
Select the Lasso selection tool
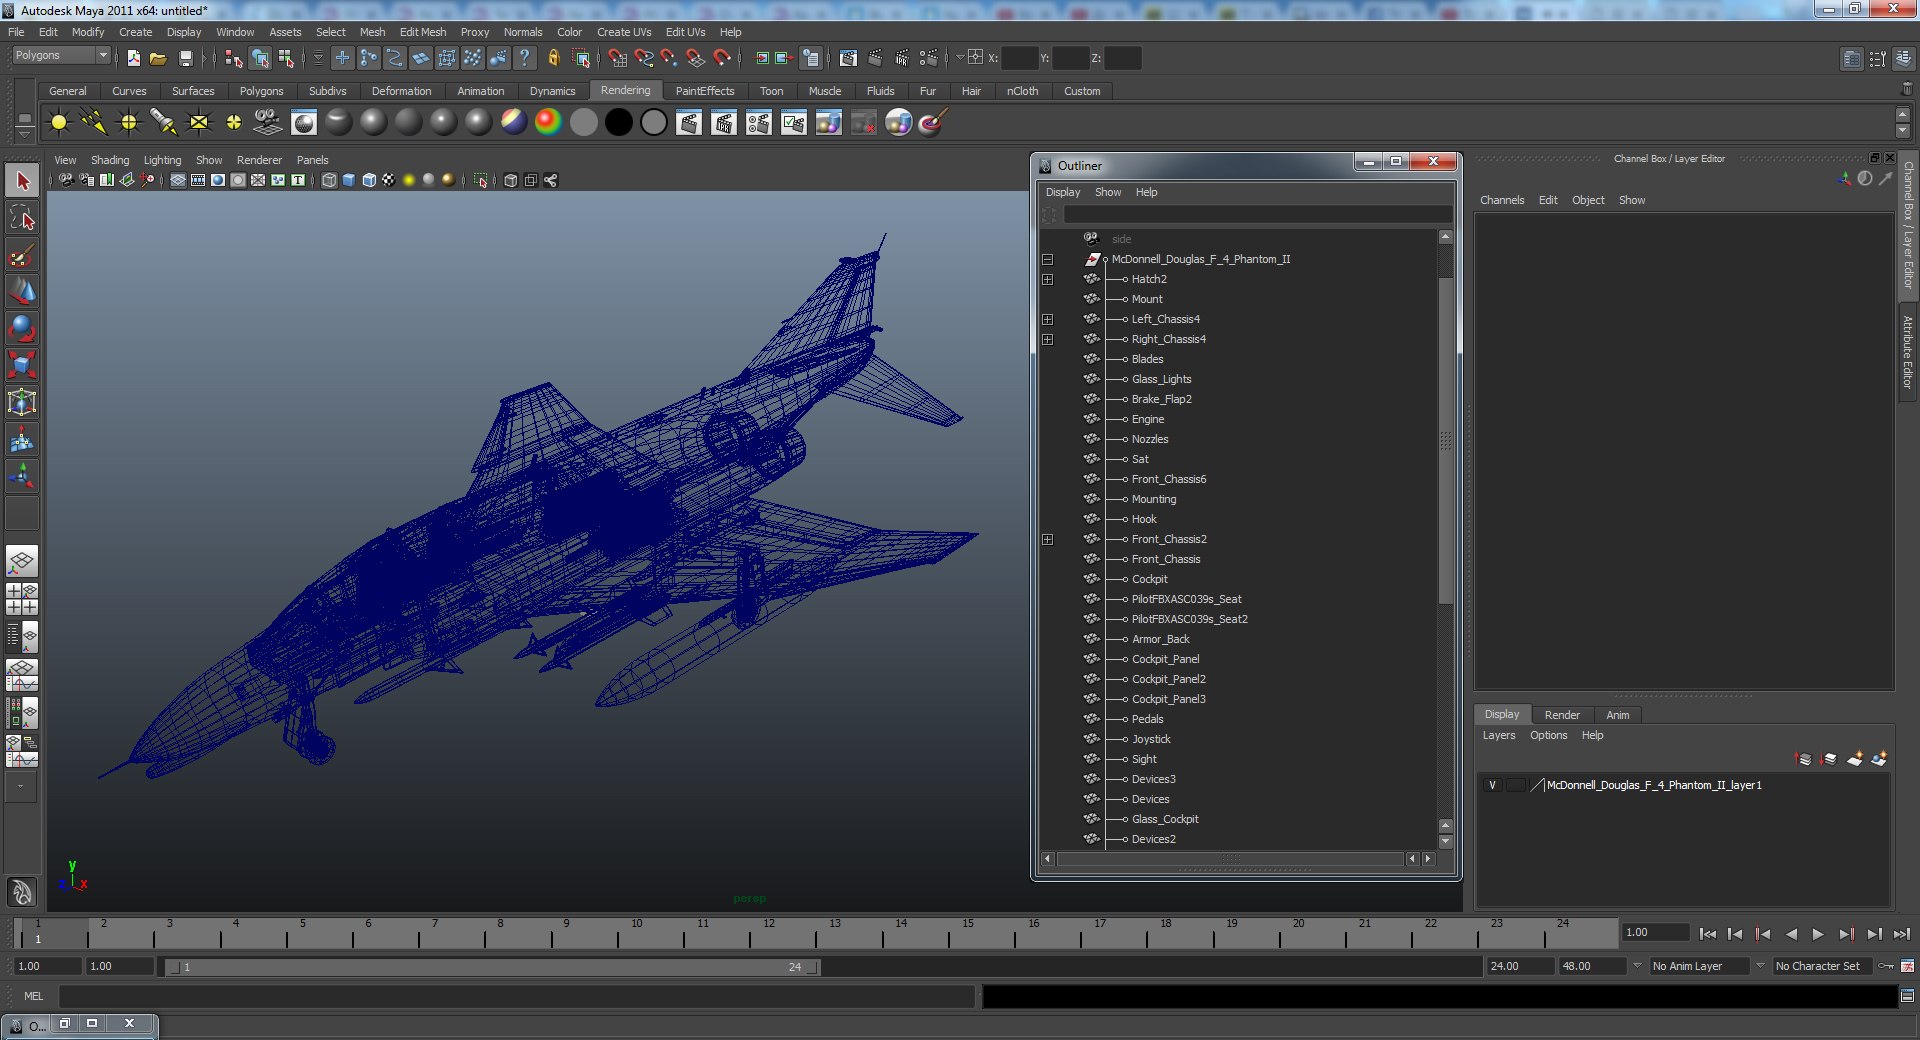[x=22, y=218]
